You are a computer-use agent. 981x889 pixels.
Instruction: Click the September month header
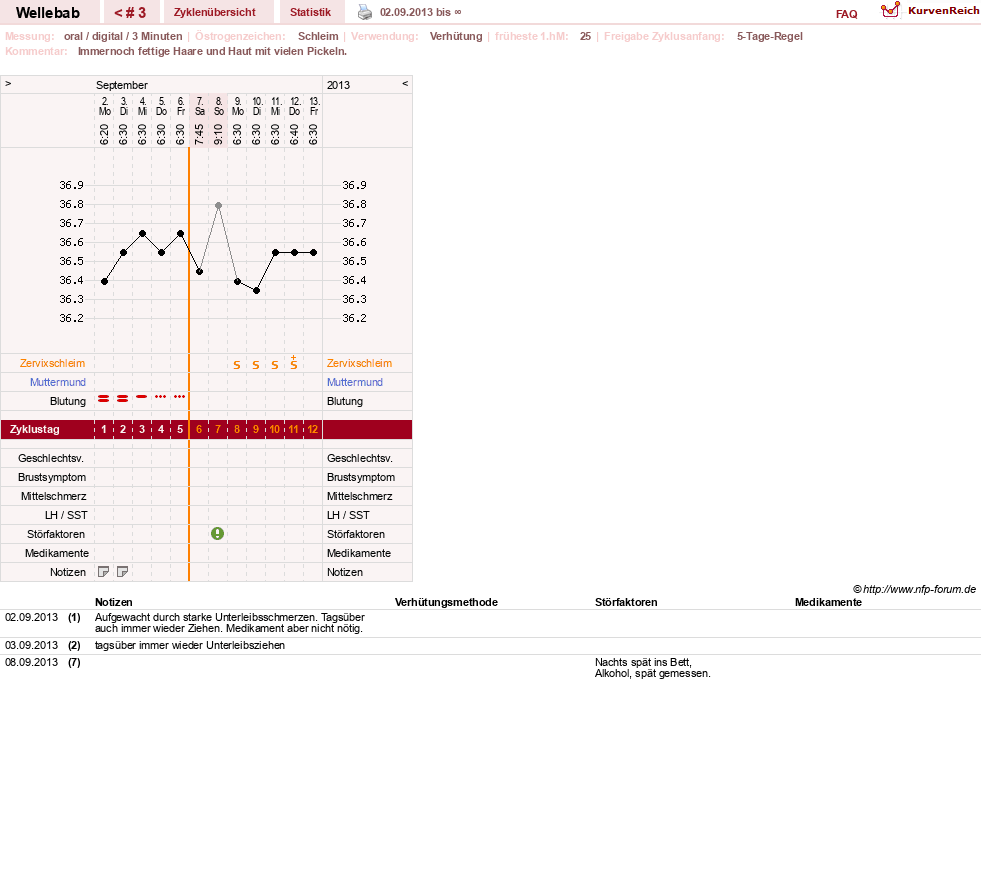122,85
